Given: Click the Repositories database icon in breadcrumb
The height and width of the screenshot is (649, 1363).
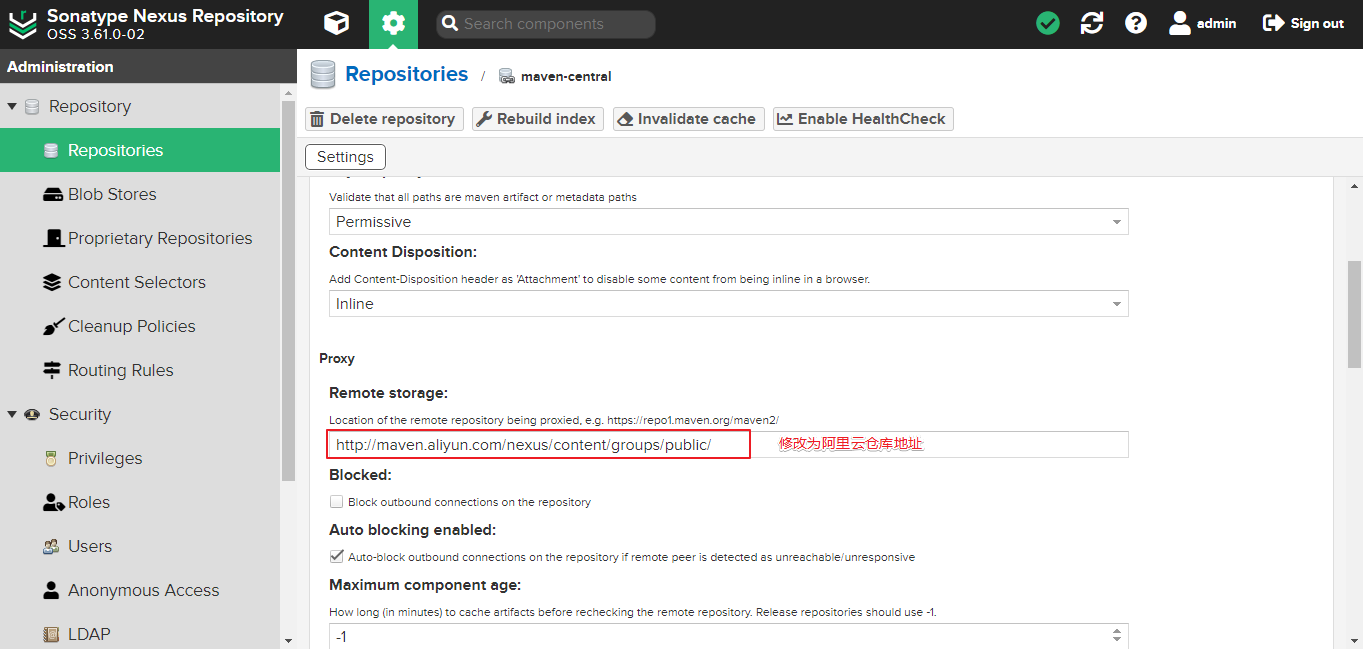Looking at the screenshot, I should (x=323, y=75).
